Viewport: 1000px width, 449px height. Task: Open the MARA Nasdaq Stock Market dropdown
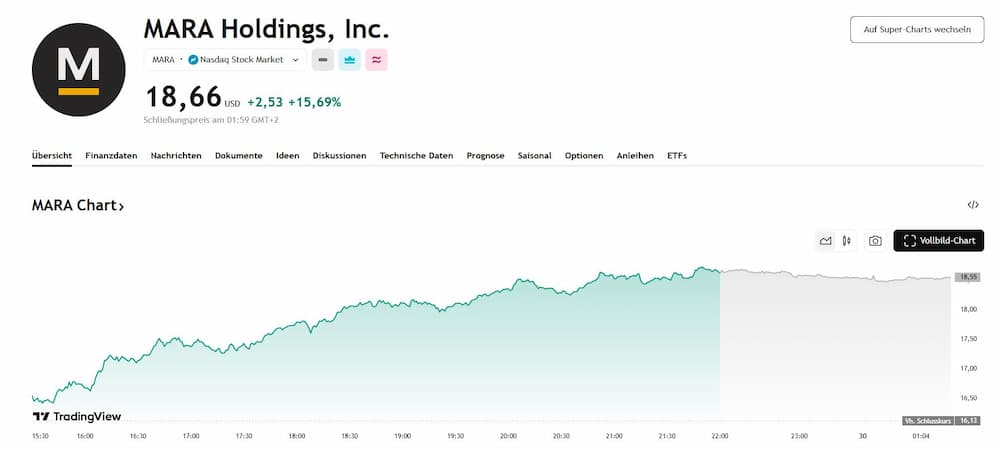pos(225,60)
